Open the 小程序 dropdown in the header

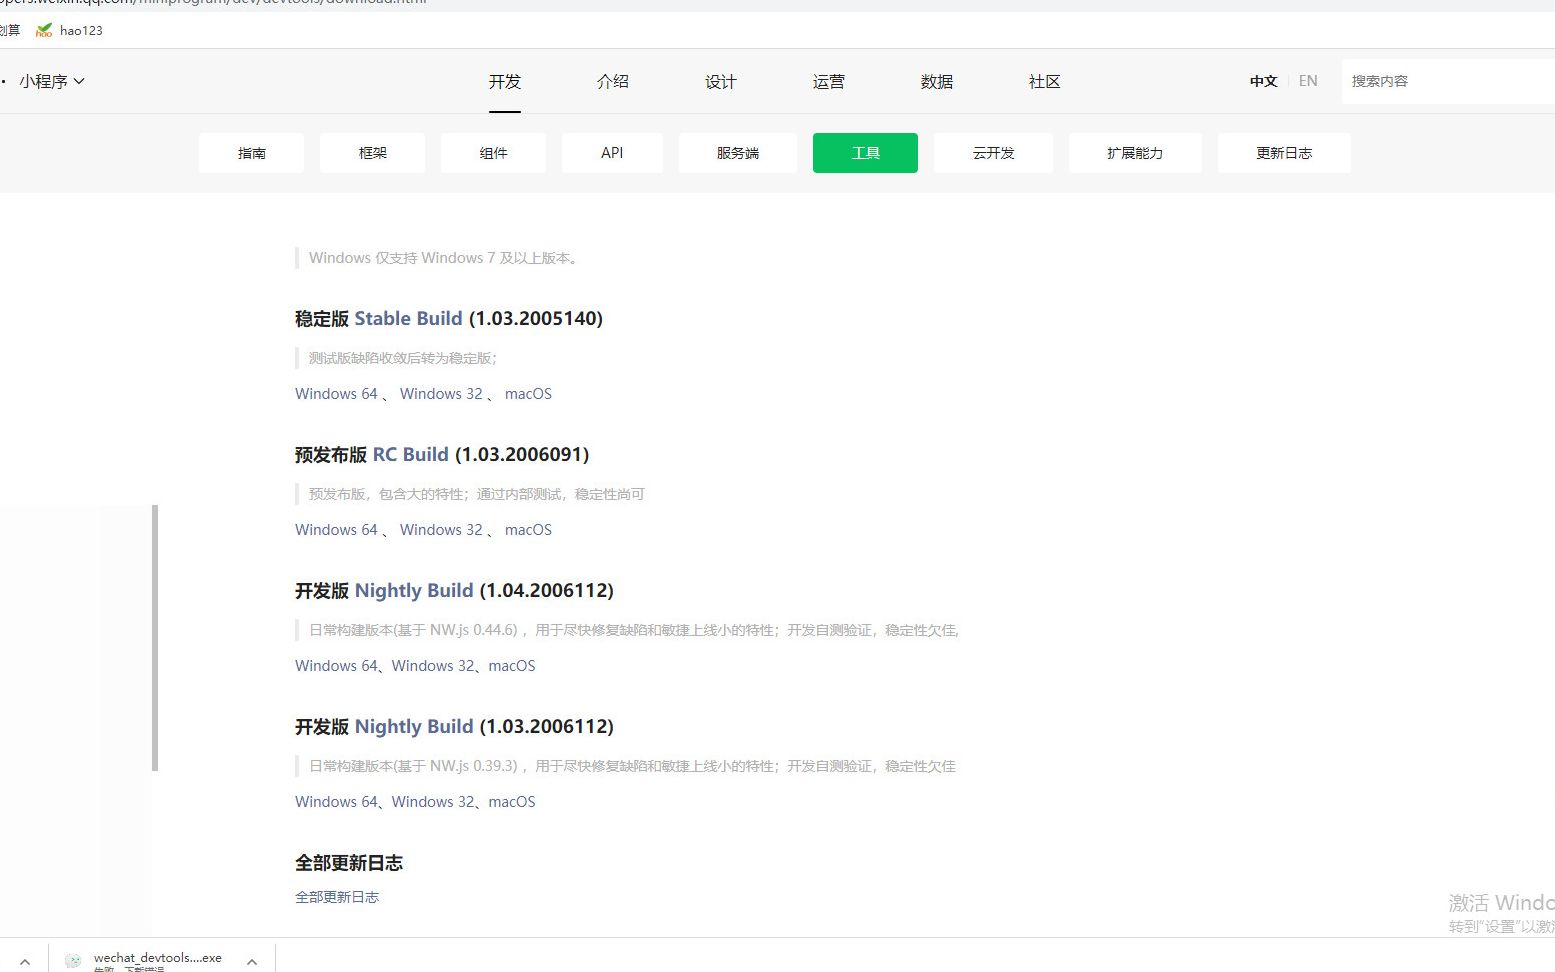tap(52, 81)
